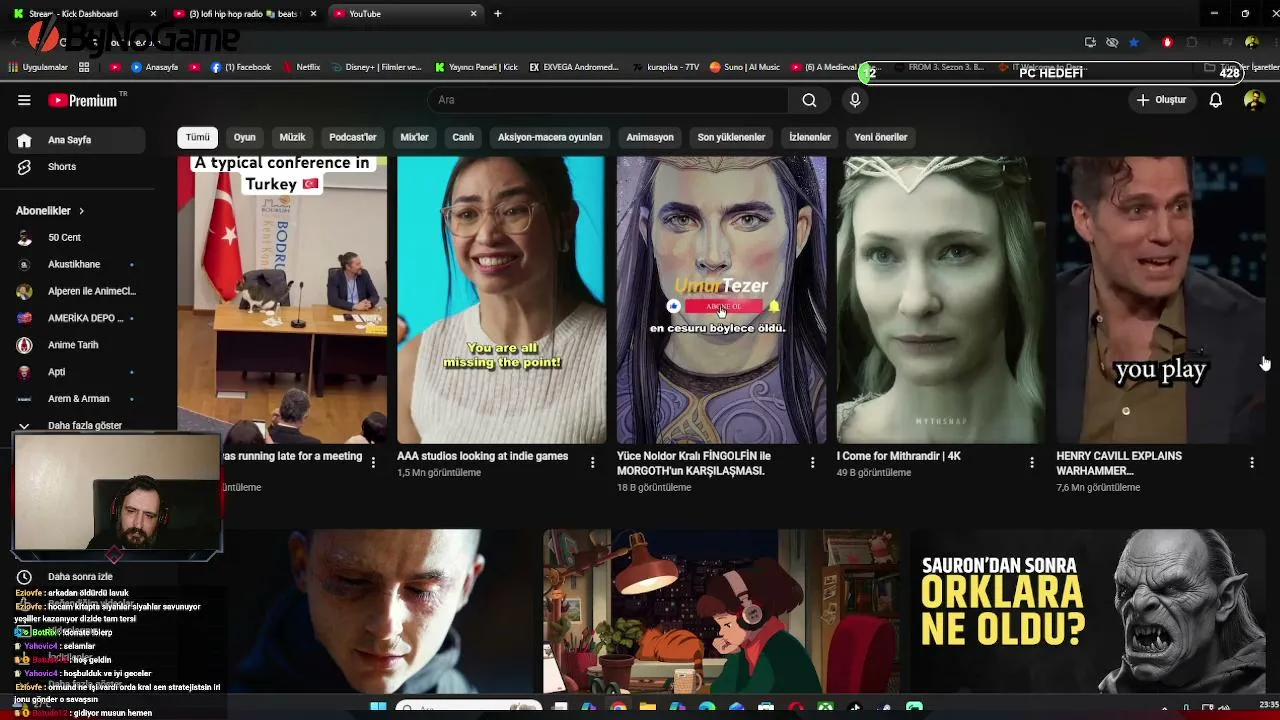1280x720 pixels.
Task: Open the Anime Tarih channel avatar
Action: coord(25,345)
